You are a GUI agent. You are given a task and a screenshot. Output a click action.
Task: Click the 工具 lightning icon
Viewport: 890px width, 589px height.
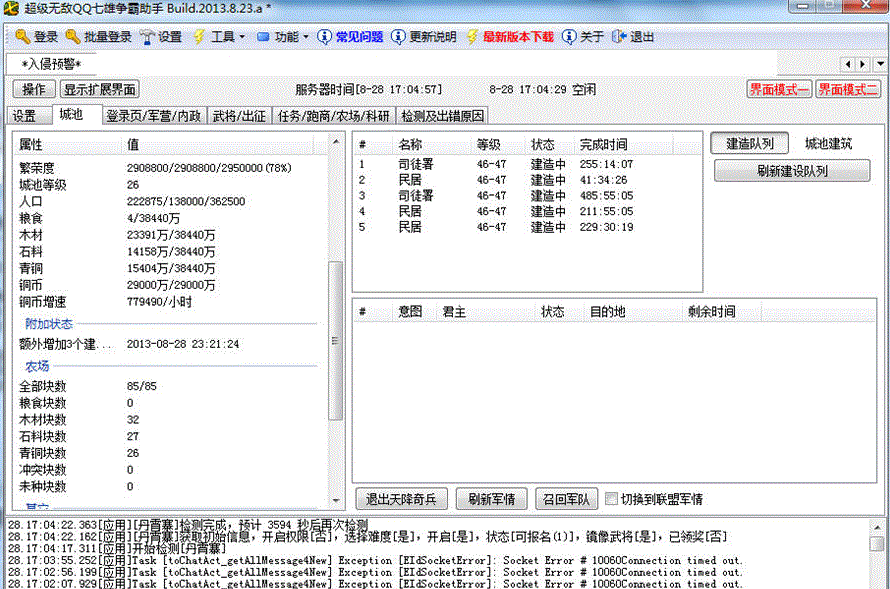point(199,37)
